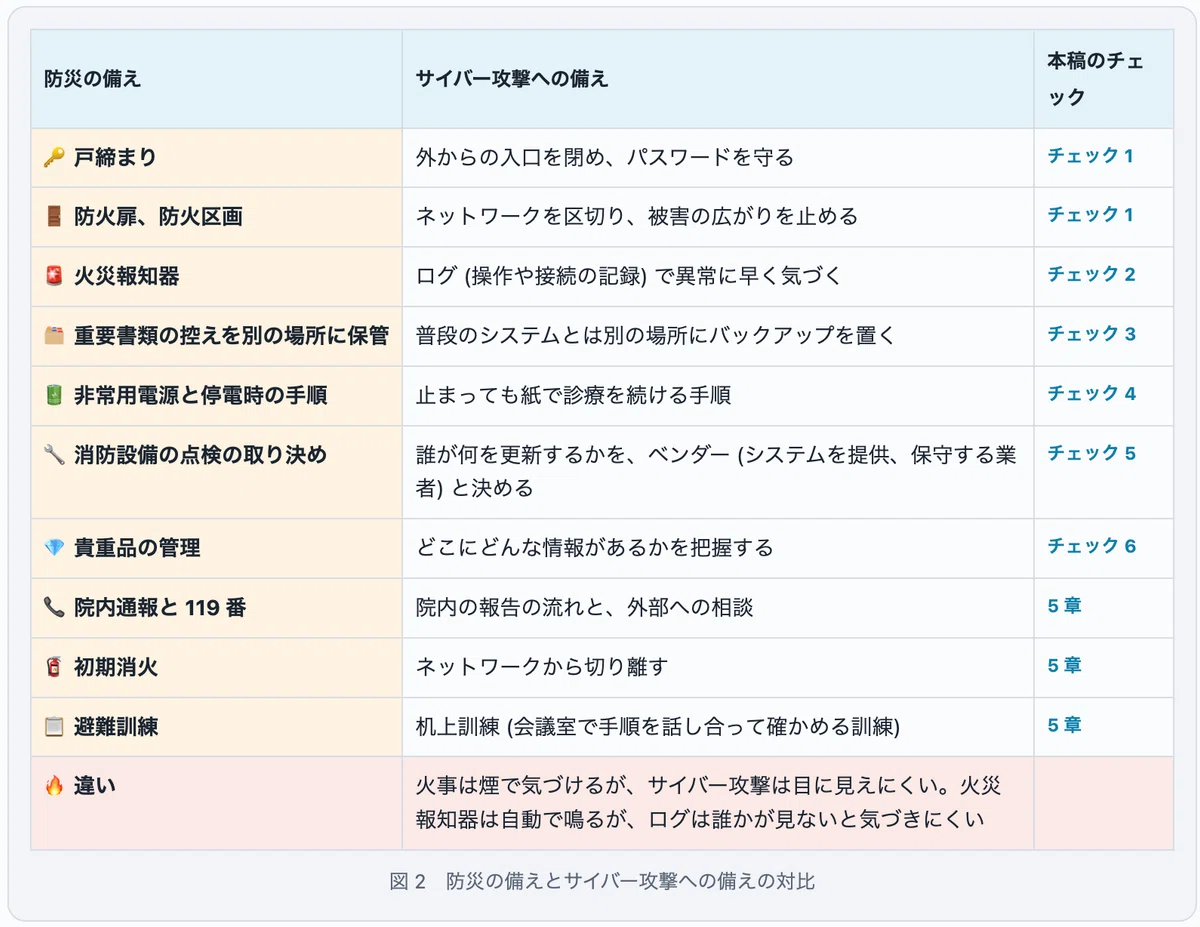Follow 5 章 link in the 初期消火 row
The width and height of the screenshot is (1200, 927).
tap(1065, 665)
